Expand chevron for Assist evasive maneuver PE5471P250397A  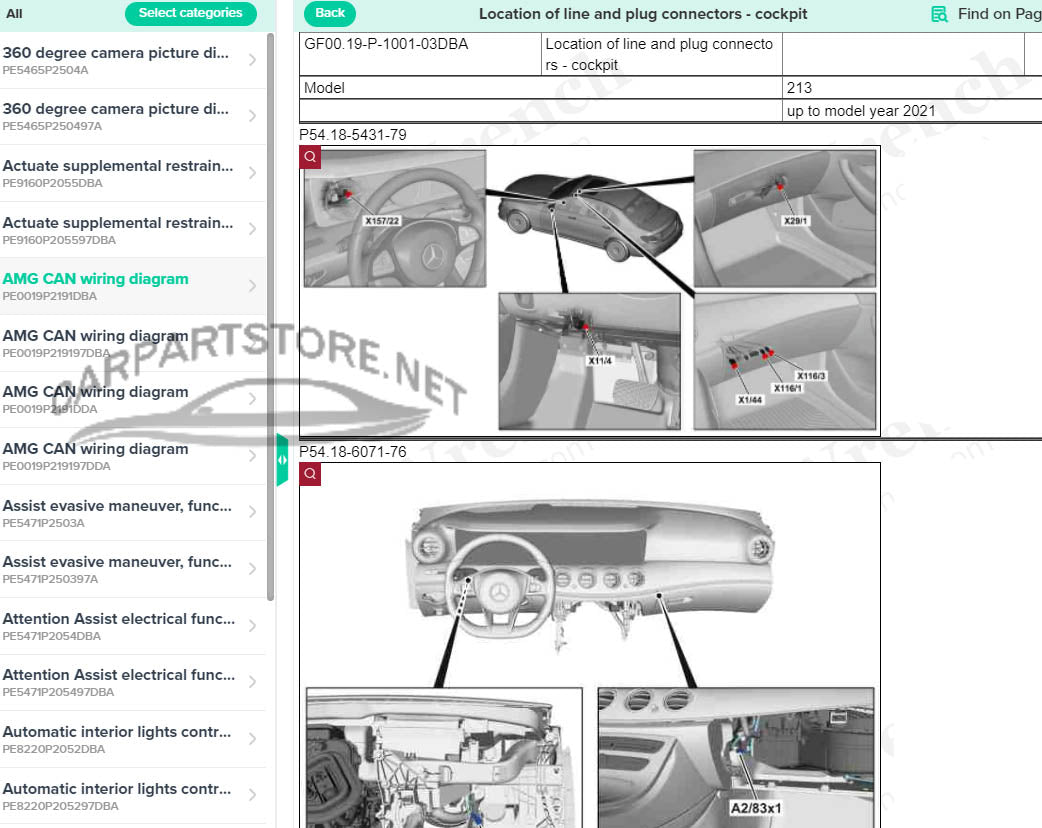pyautogui.click(x=251, y=569)
